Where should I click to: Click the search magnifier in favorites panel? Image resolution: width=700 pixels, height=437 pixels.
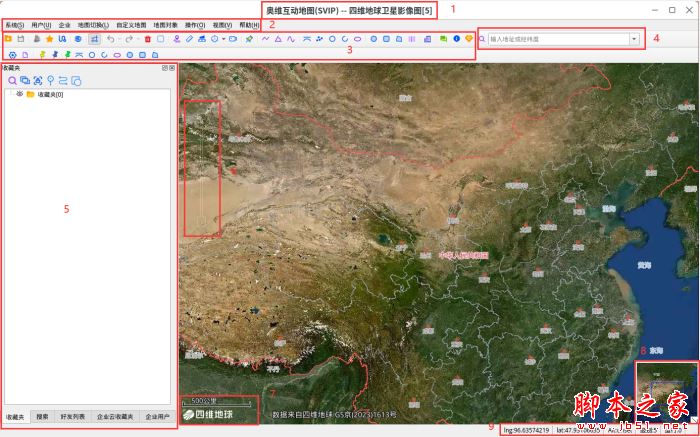point(12,80)
